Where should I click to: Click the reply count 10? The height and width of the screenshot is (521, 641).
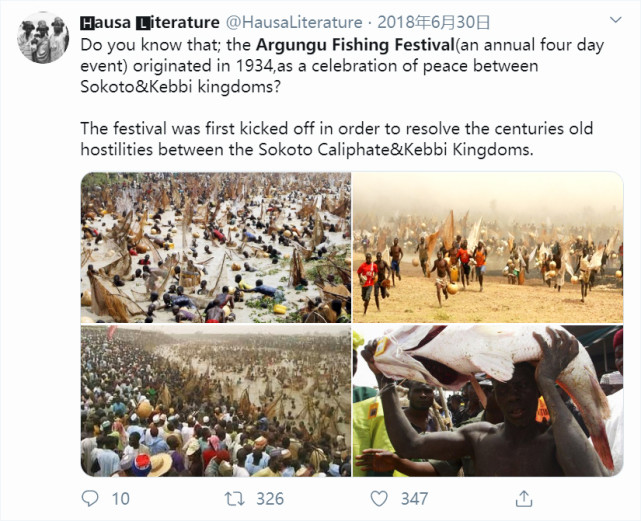pyautogui.click(x=121, y=498)
